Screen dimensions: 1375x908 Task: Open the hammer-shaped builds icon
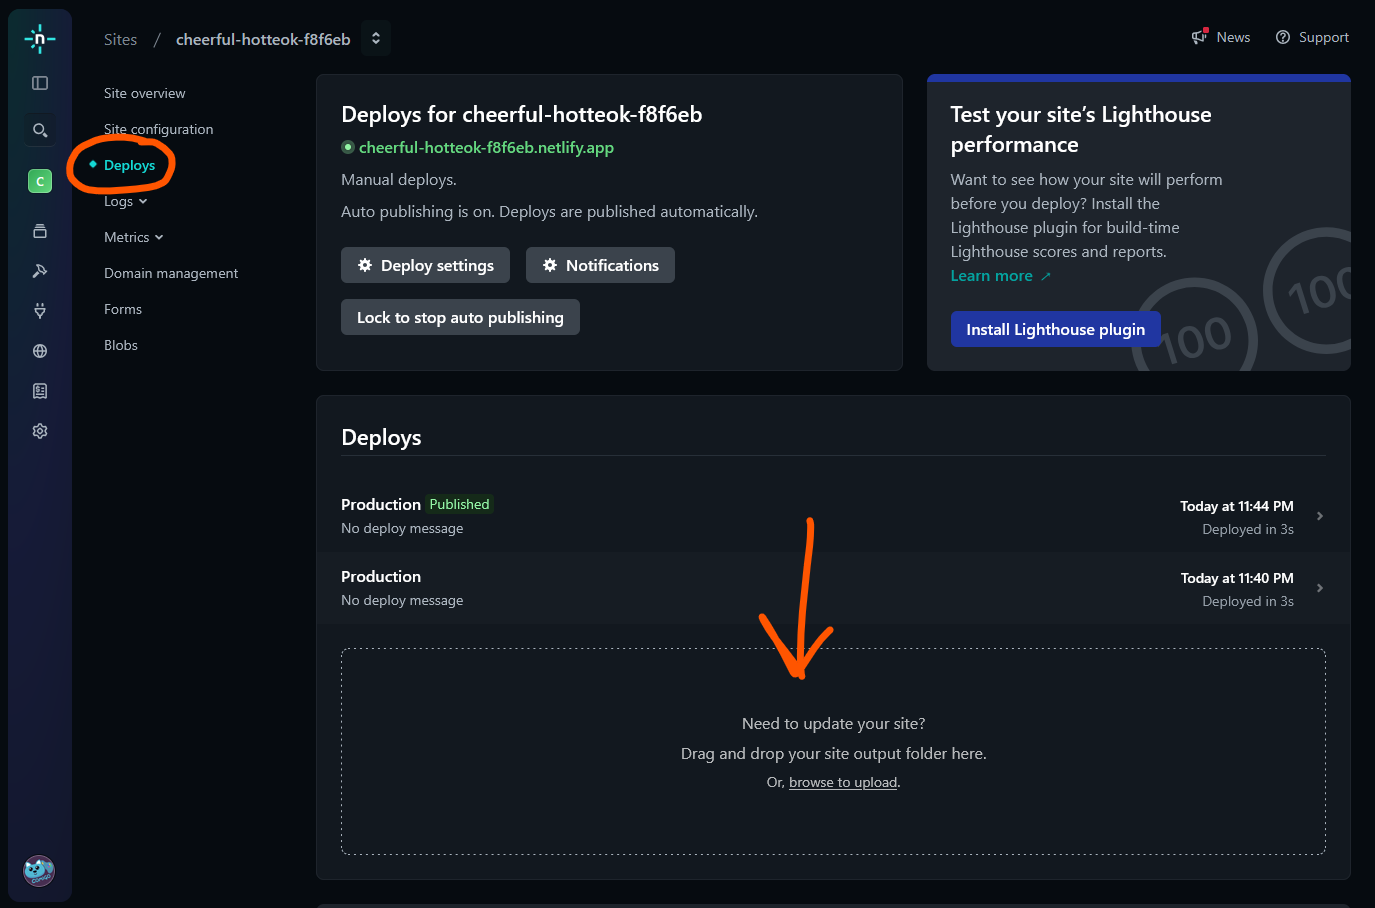[x=40, y=271]
